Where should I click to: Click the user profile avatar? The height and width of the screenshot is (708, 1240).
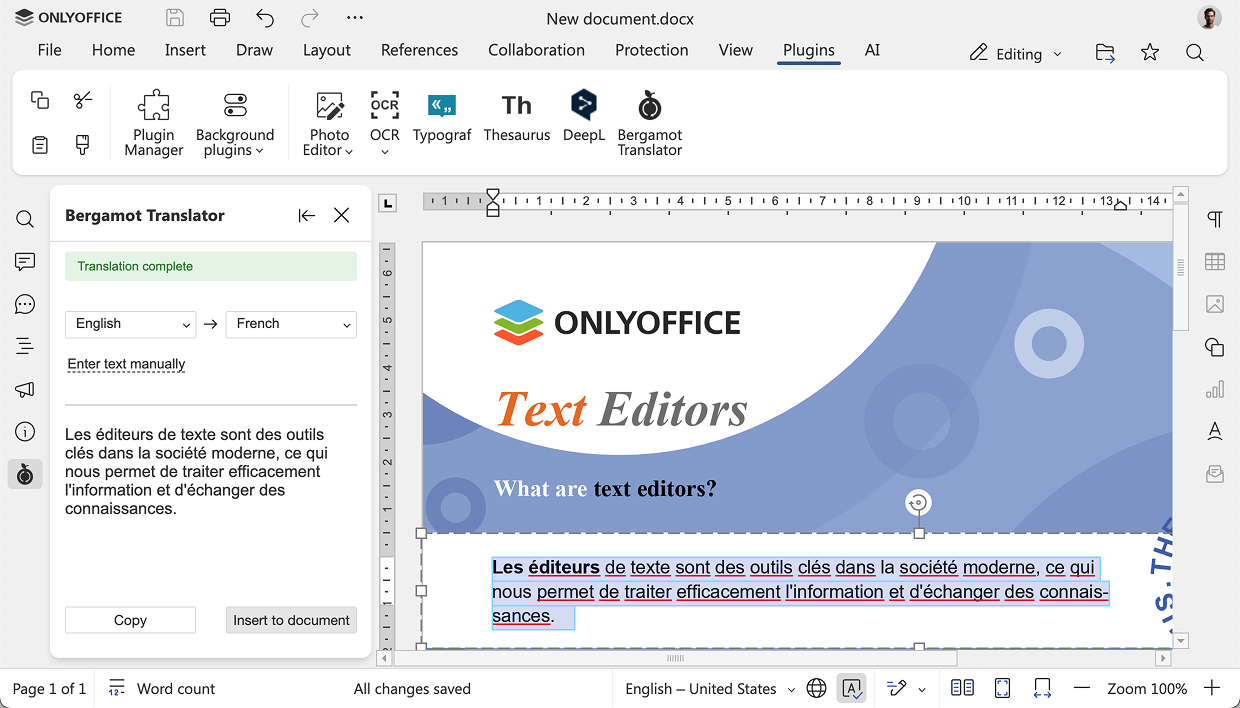(1209, 18)
